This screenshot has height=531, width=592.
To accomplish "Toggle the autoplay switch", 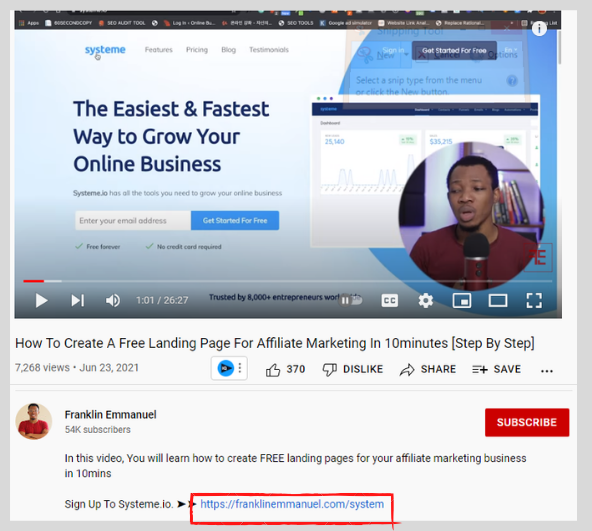I will pos(351,300).
